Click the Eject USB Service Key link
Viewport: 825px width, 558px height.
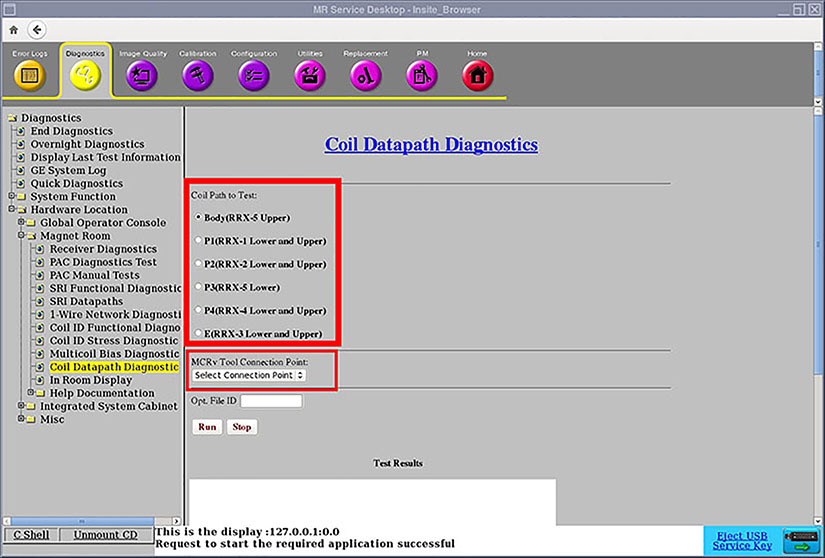pos(741,540)
